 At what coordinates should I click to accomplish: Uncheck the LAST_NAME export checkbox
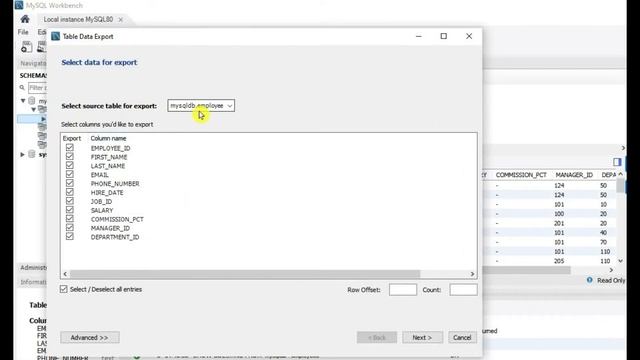[70, 166]
